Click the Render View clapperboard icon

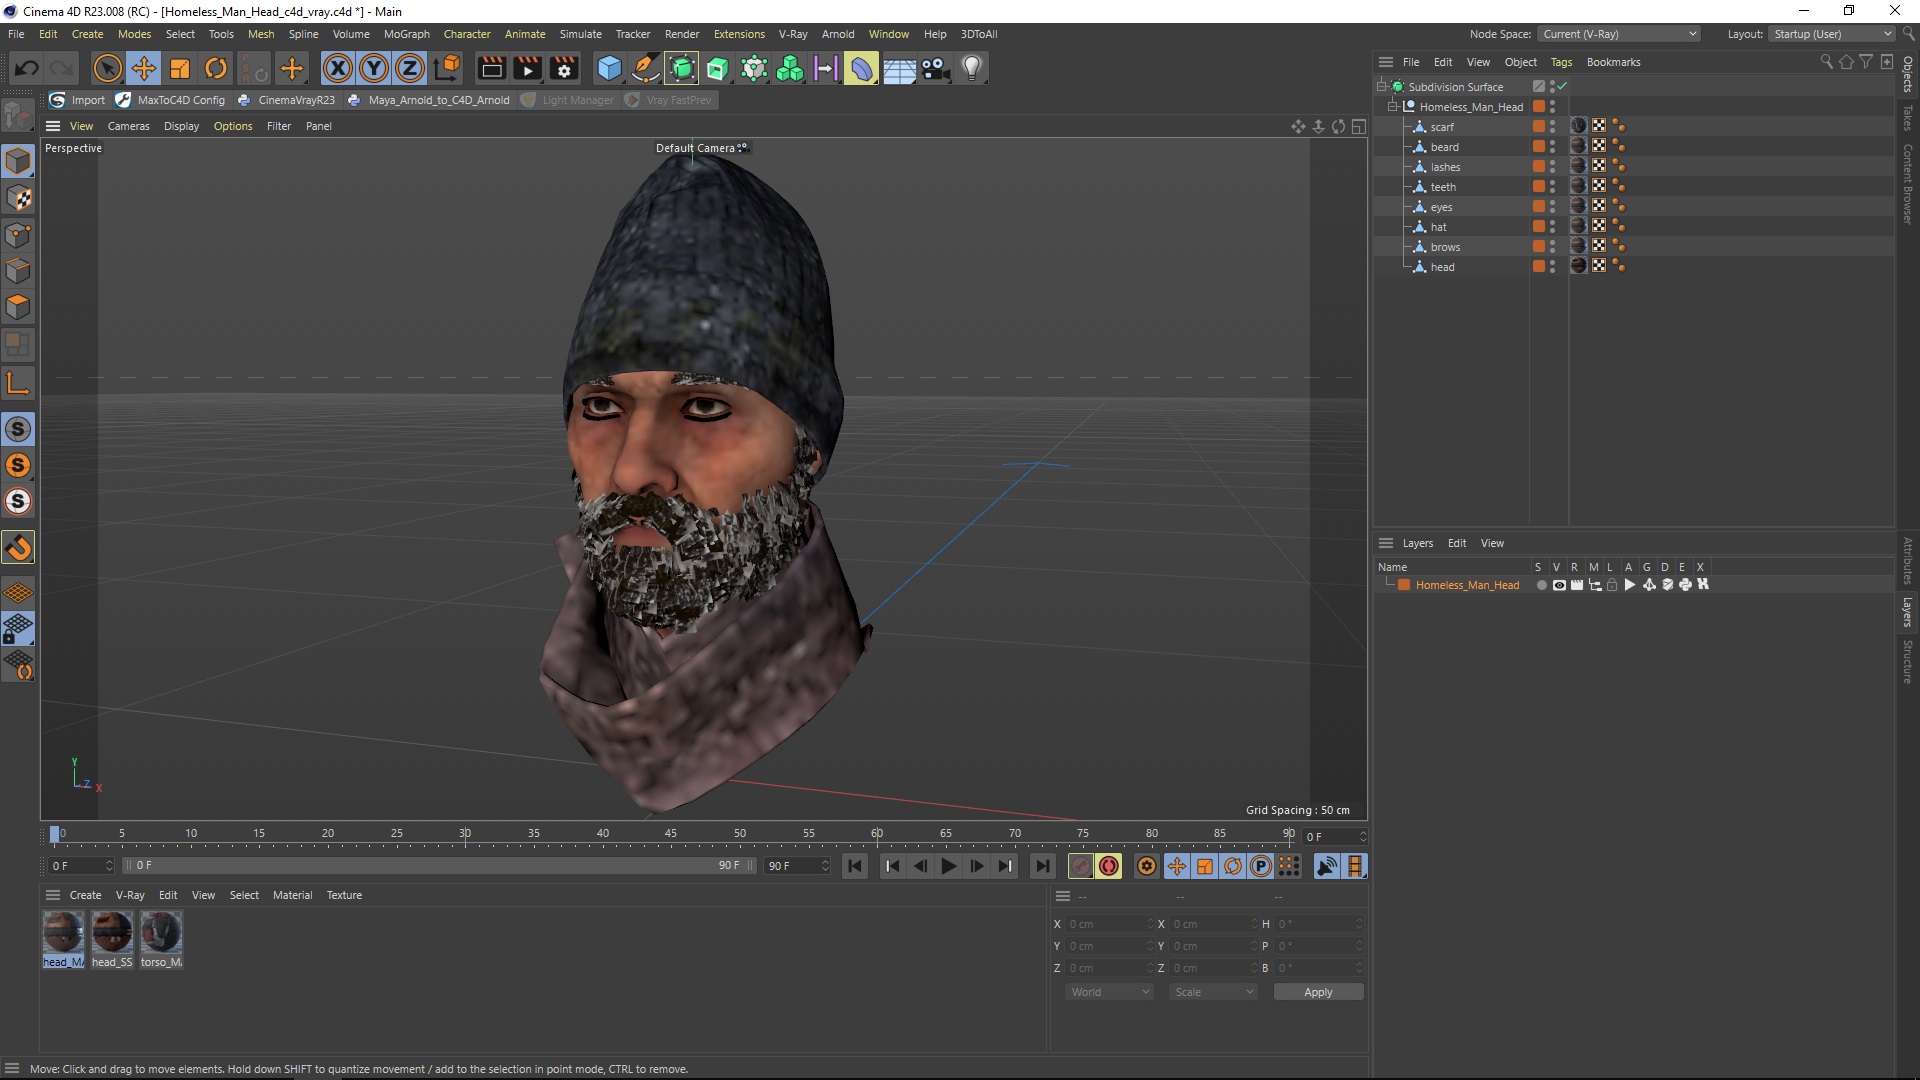coord(491,68)
